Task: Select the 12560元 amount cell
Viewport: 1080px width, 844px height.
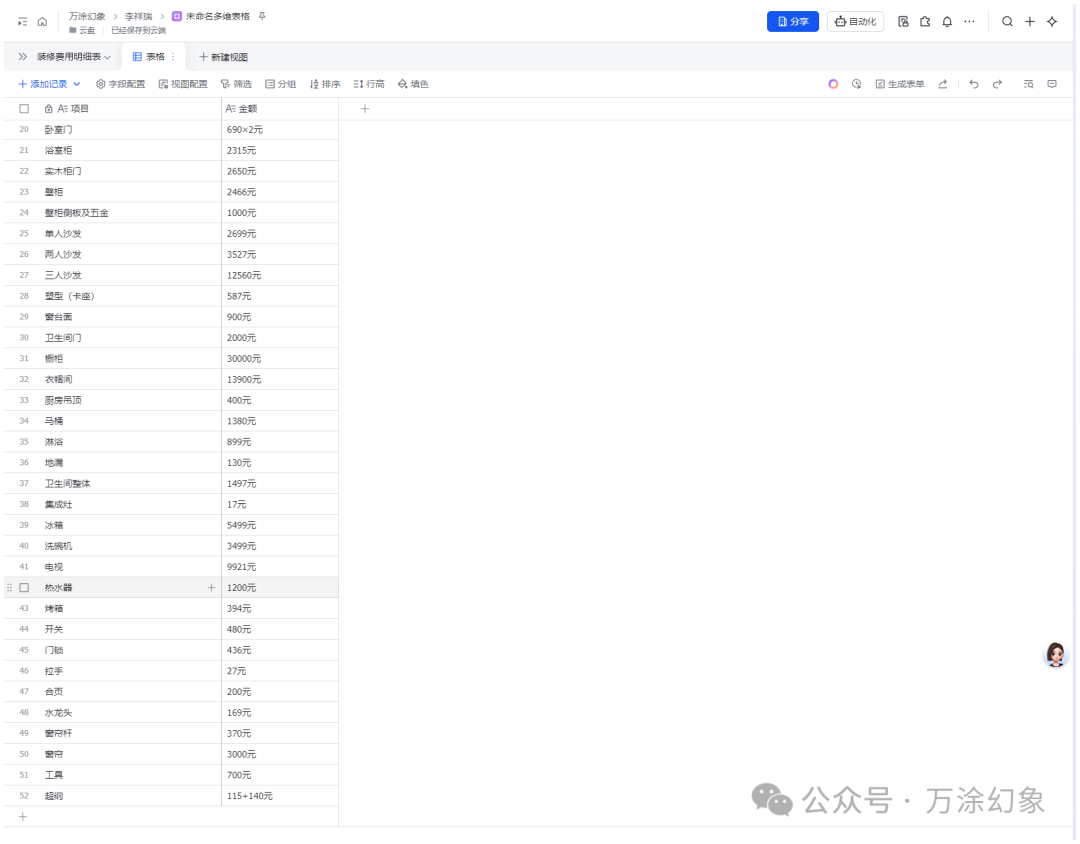Action: pos(280,276)
